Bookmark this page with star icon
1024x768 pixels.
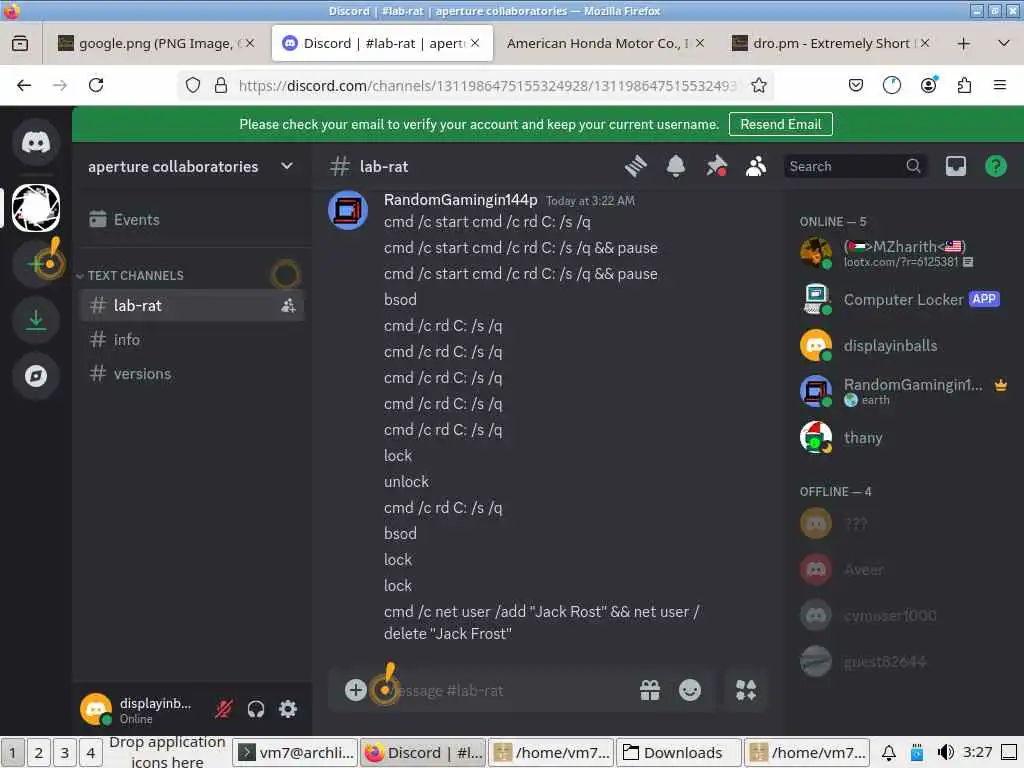758,85
